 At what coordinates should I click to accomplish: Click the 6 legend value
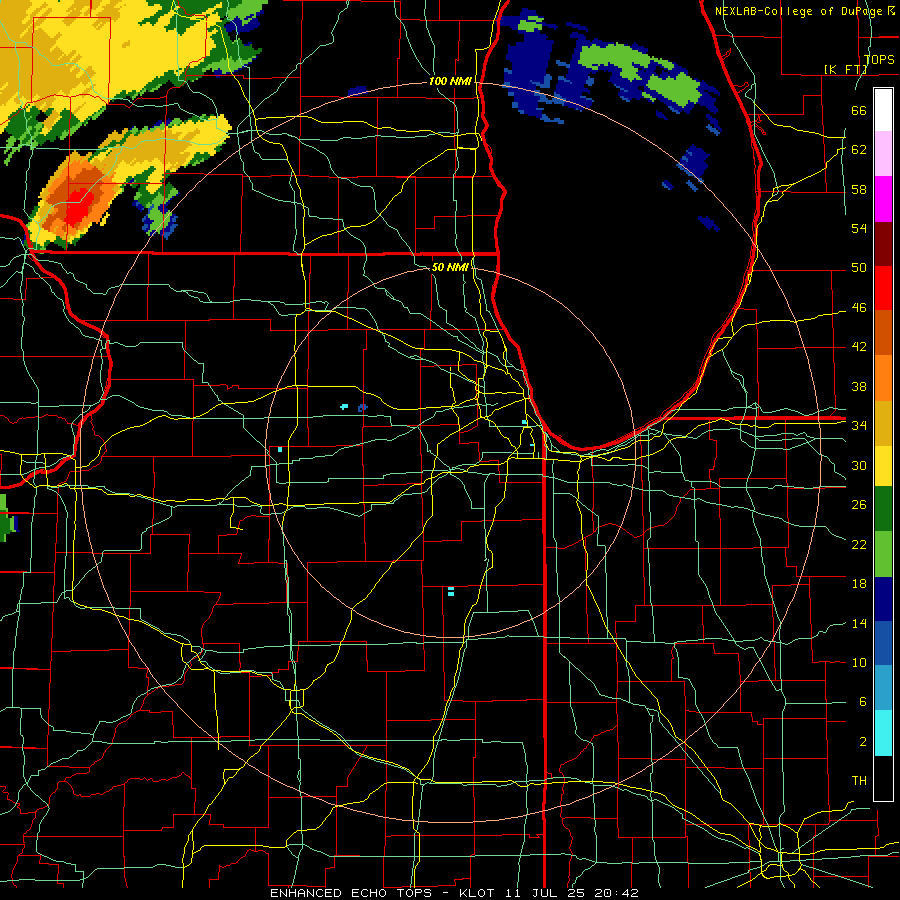[863, 701]
